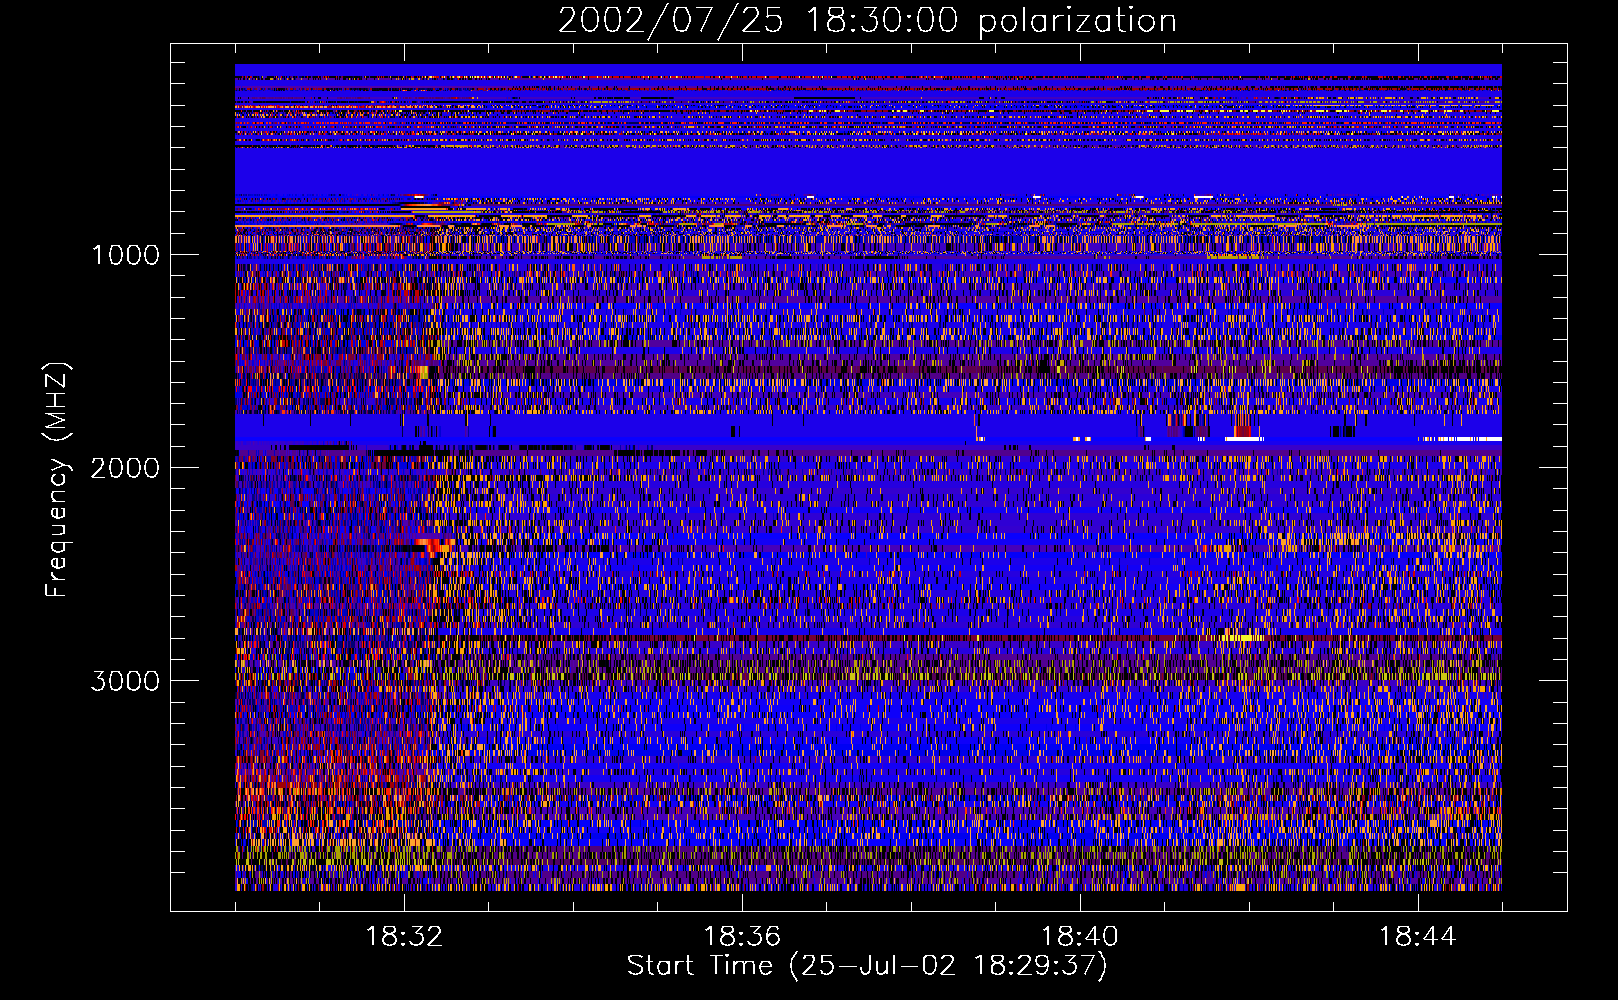Click the 18:40 time tick label
Image resolution: width=1618 pixels, height=1000 pixels.
pos(1080,937)
